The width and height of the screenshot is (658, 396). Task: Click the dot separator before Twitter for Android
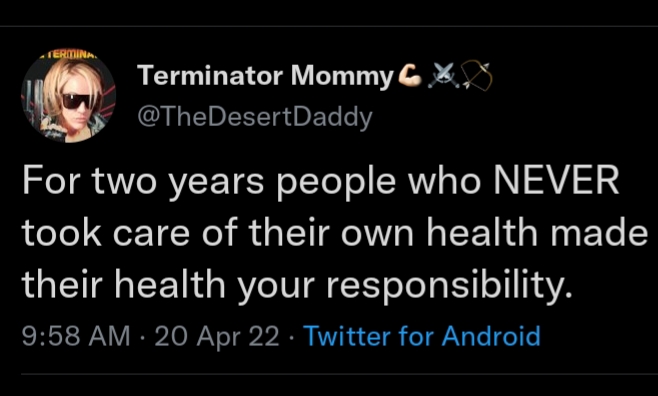coord(291,337)
